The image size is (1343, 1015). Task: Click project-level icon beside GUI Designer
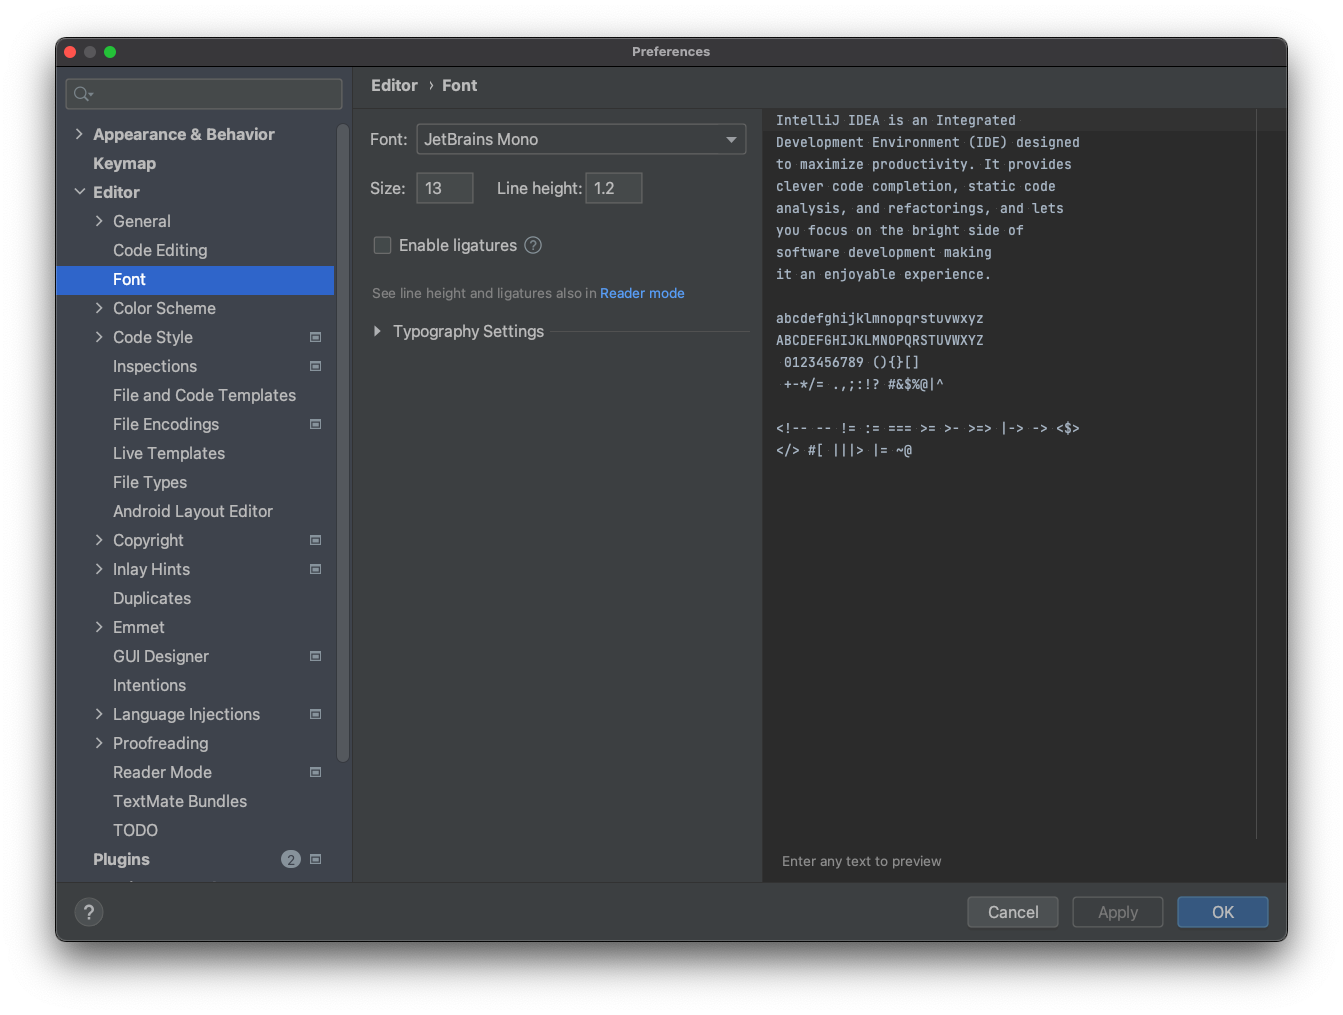[x=316, y=656]
